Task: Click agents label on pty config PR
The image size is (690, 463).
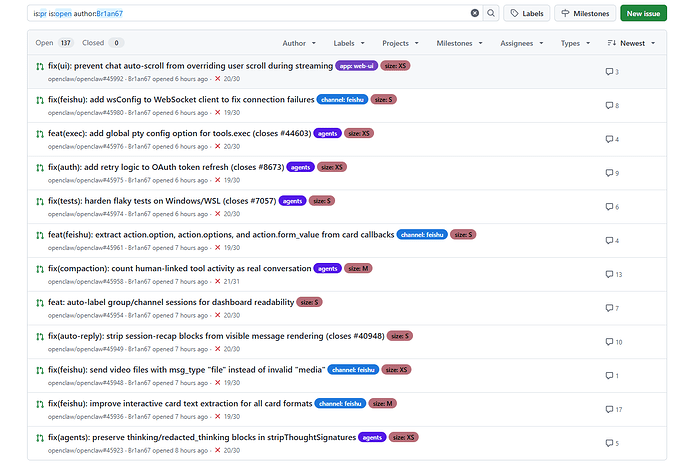Action: pos(327,133)
